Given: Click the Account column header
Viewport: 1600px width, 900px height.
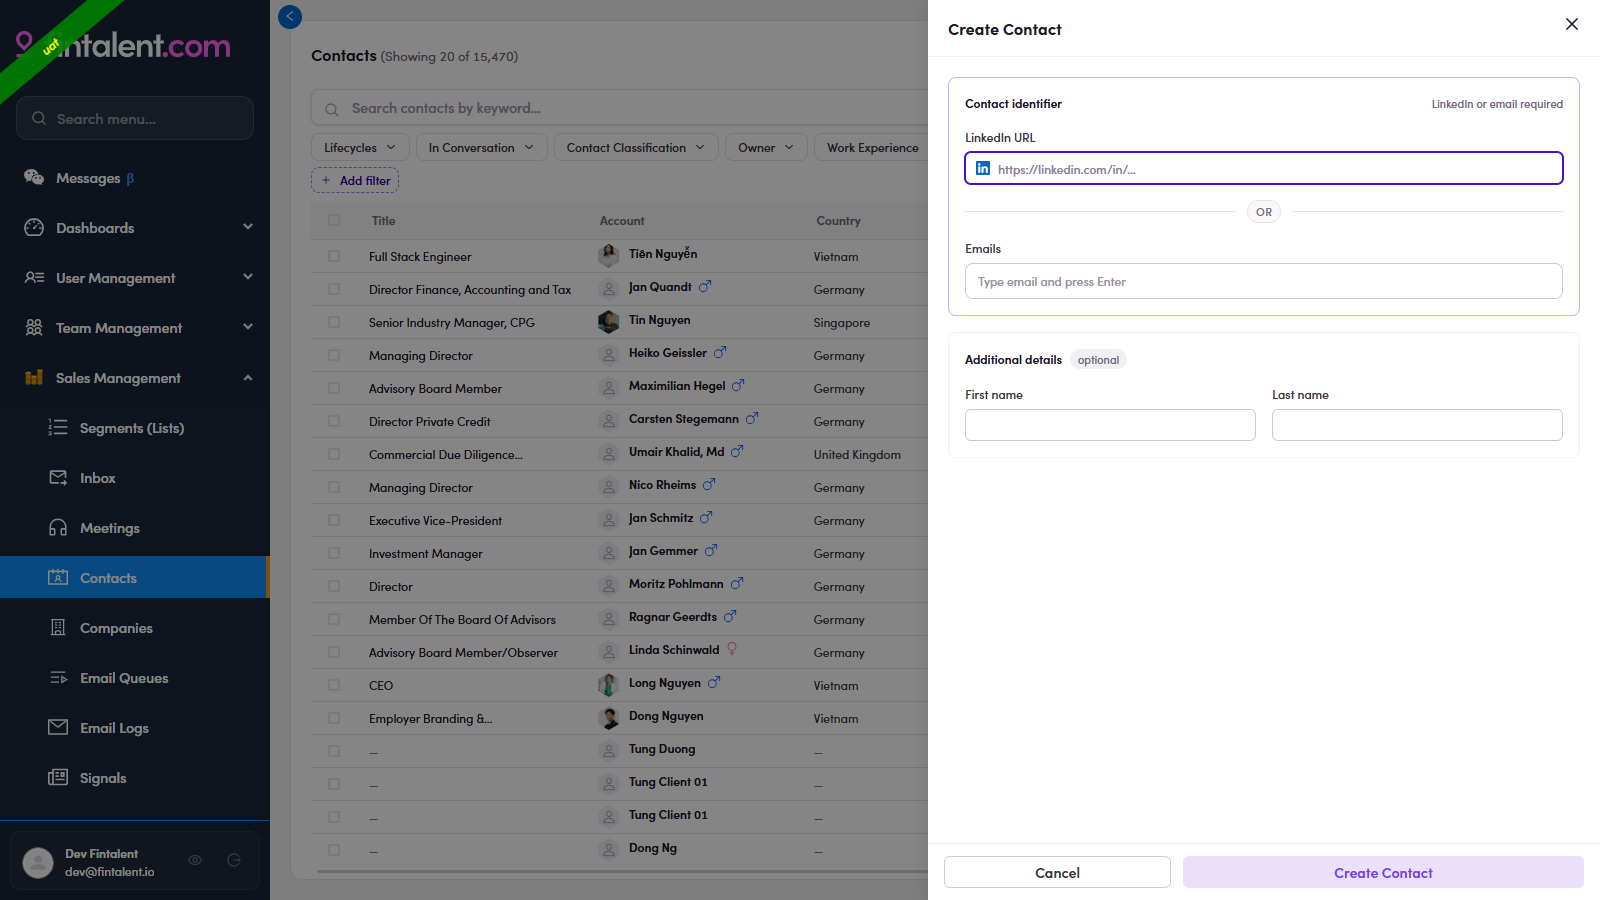Looking at the screenshot, I should pos(622,221).
